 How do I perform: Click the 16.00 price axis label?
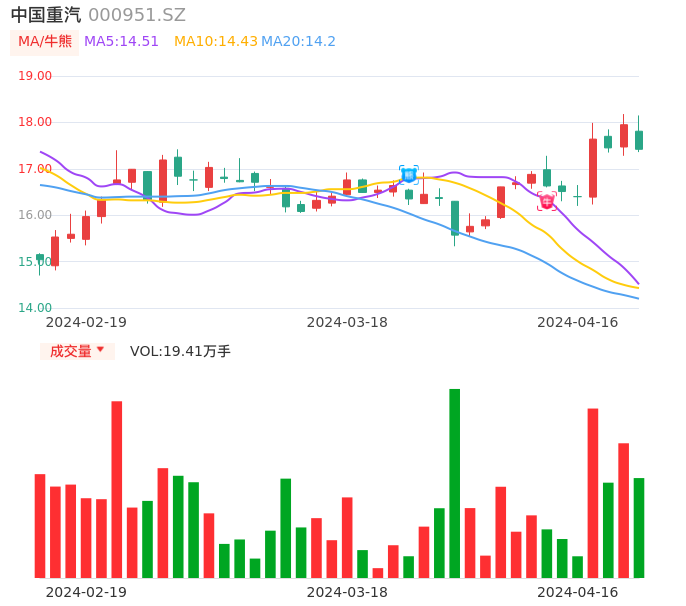pos(35,215)
